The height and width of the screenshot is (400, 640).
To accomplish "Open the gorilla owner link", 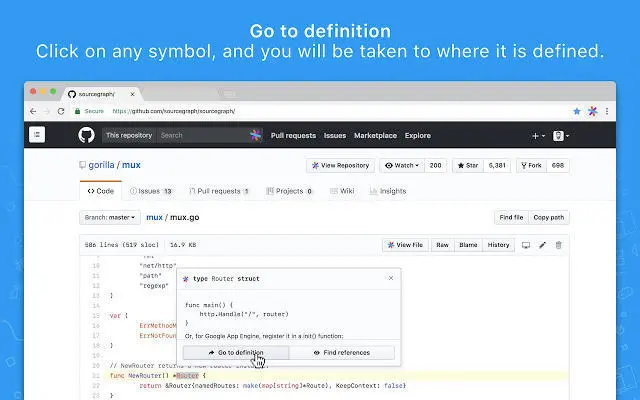I will click(x=101, y=165).
